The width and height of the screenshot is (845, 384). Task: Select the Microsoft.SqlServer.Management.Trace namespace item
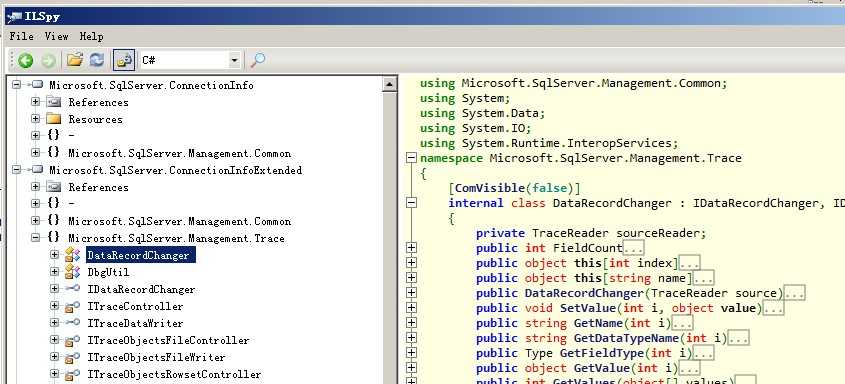click(x=176, y=239)
